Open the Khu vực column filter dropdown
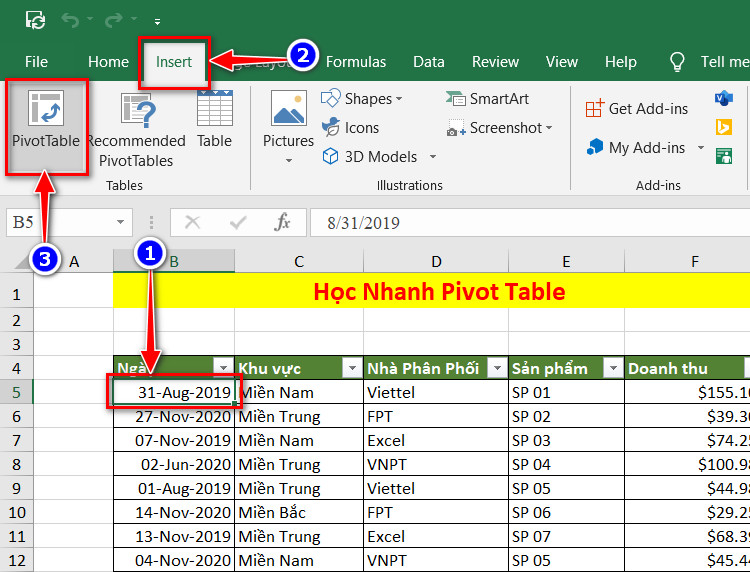The image size is (750, 572). pyautogui.click(x=353, y=368)
